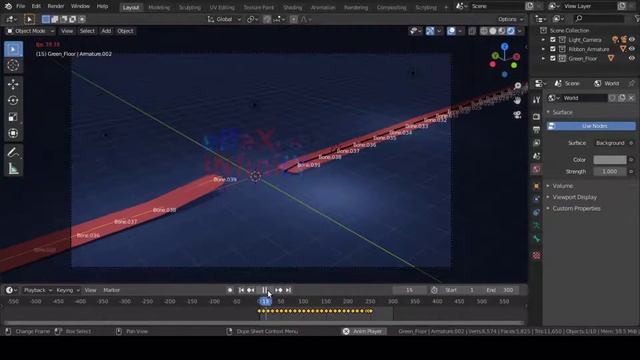
Task: Switch to the UV Editing workspace tab
Action: 222,7
